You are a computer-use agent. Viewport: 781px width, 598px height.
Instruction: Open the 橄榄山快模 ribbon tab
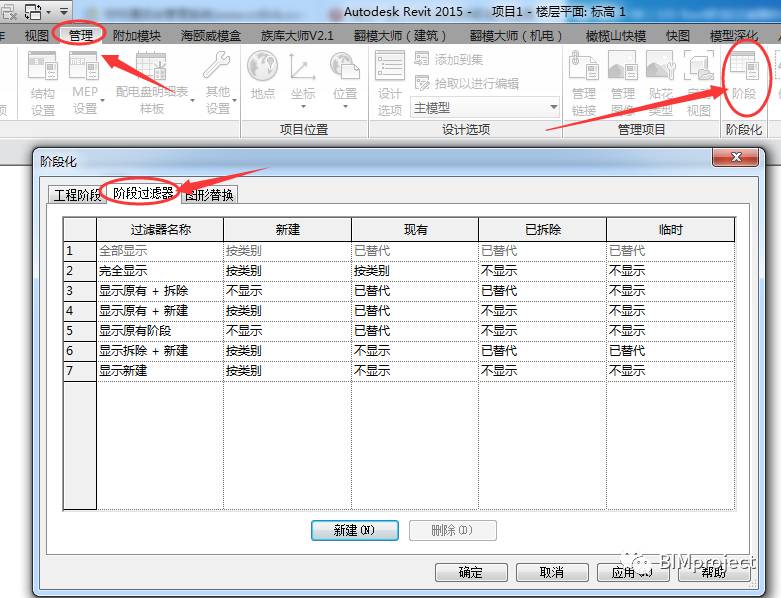[x=616, y=35]
